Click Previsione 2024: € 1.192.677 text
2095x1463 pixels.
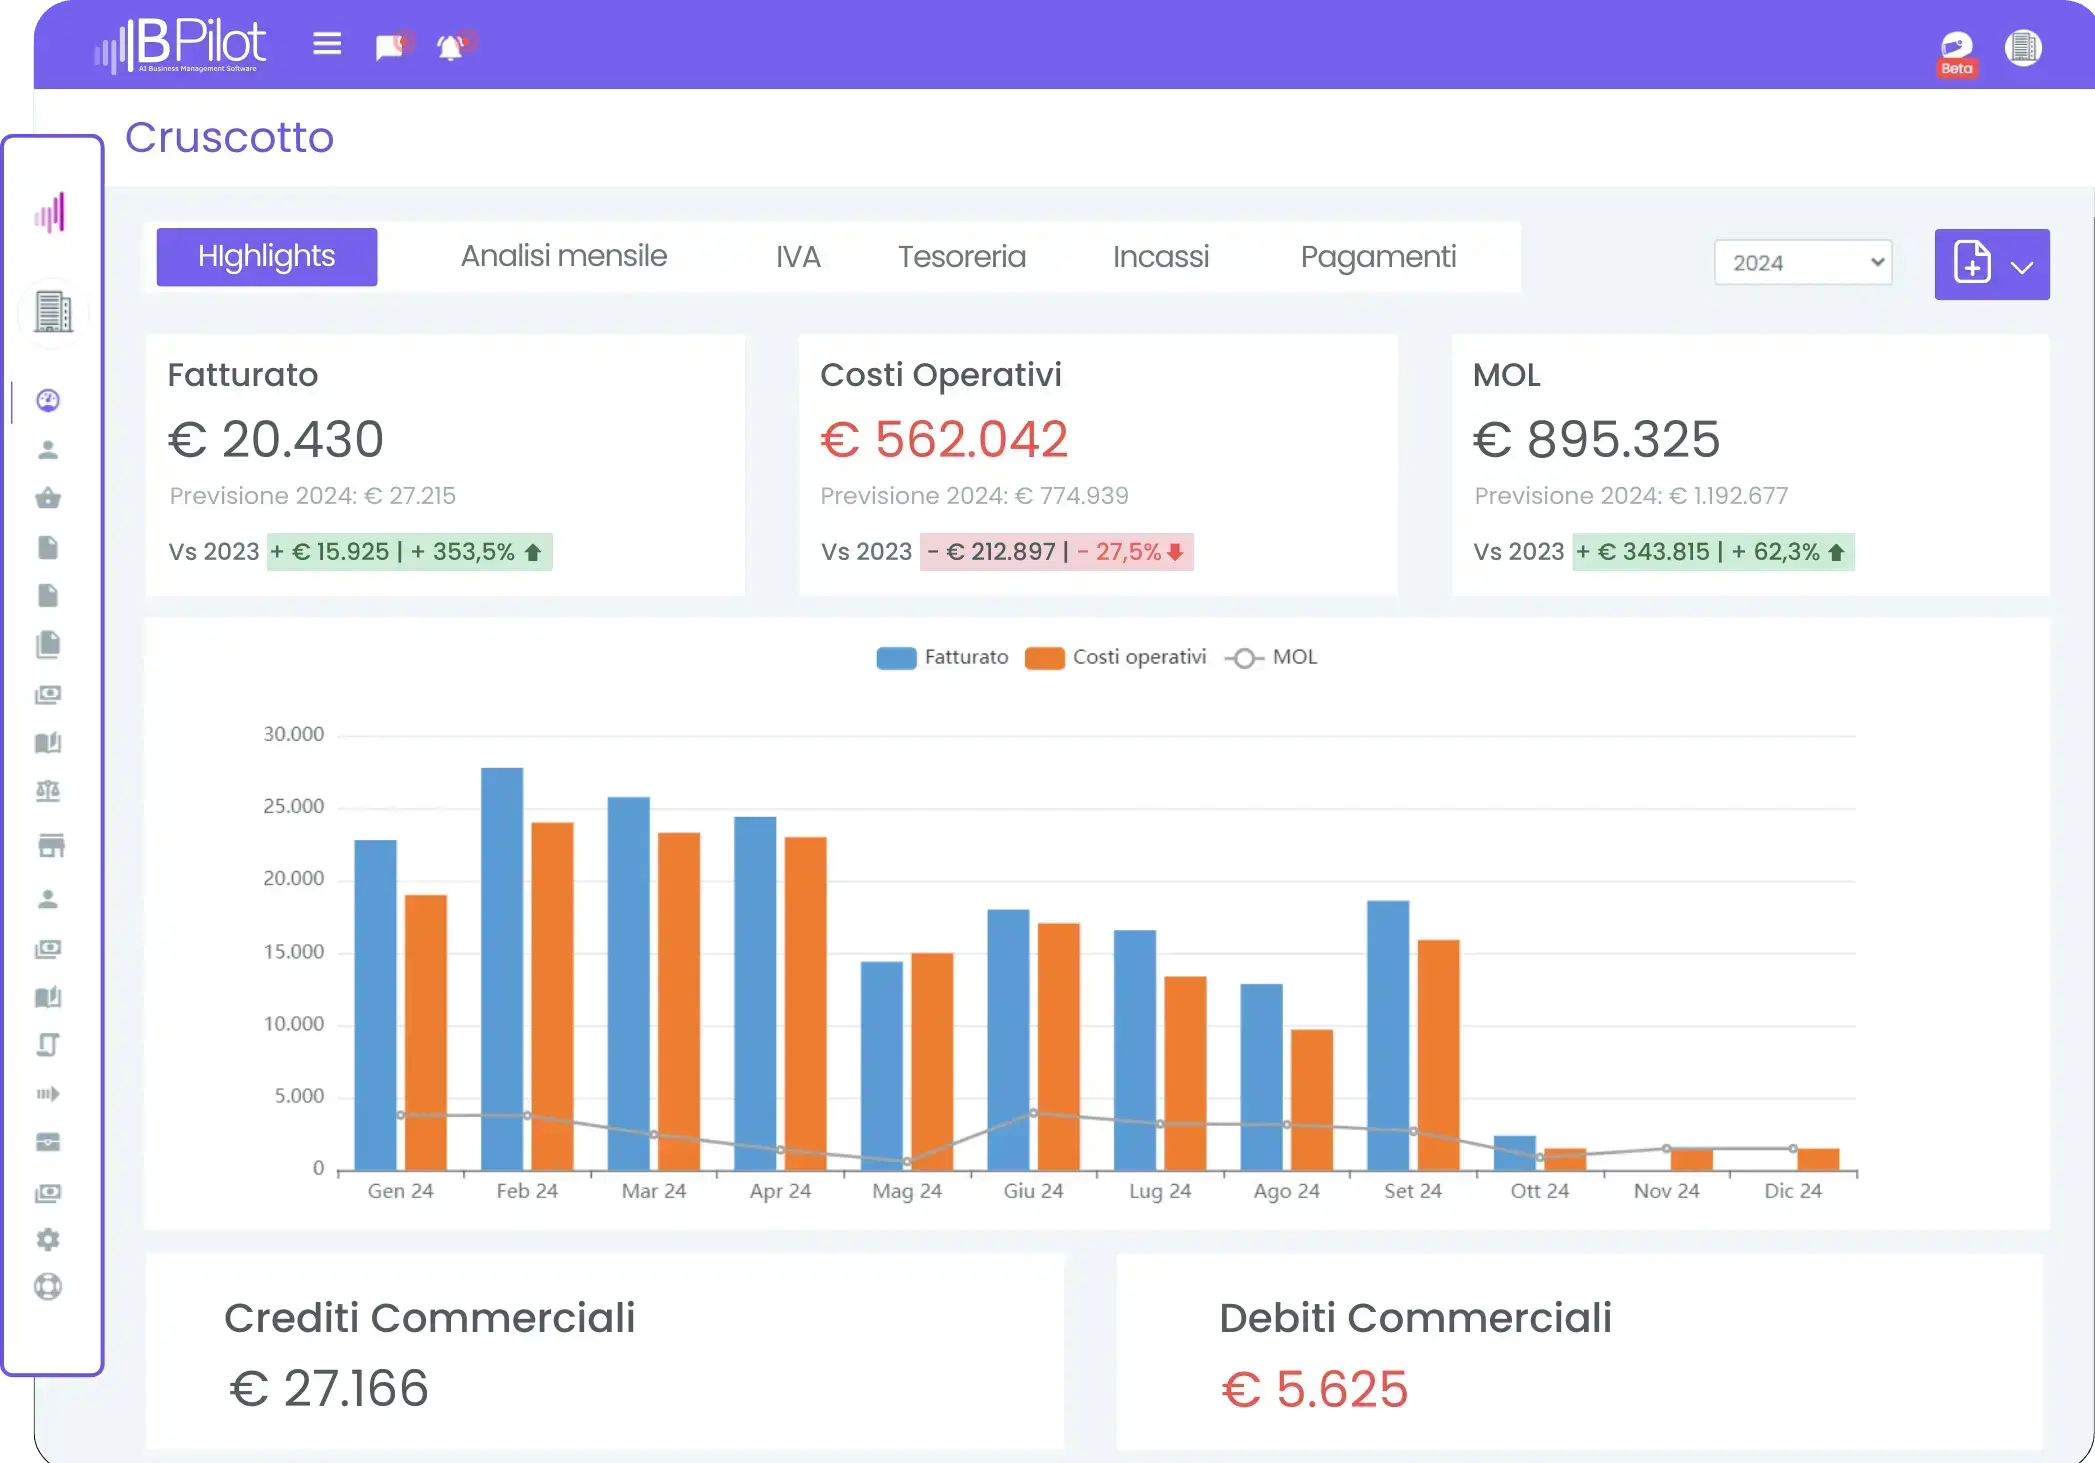1631,496
